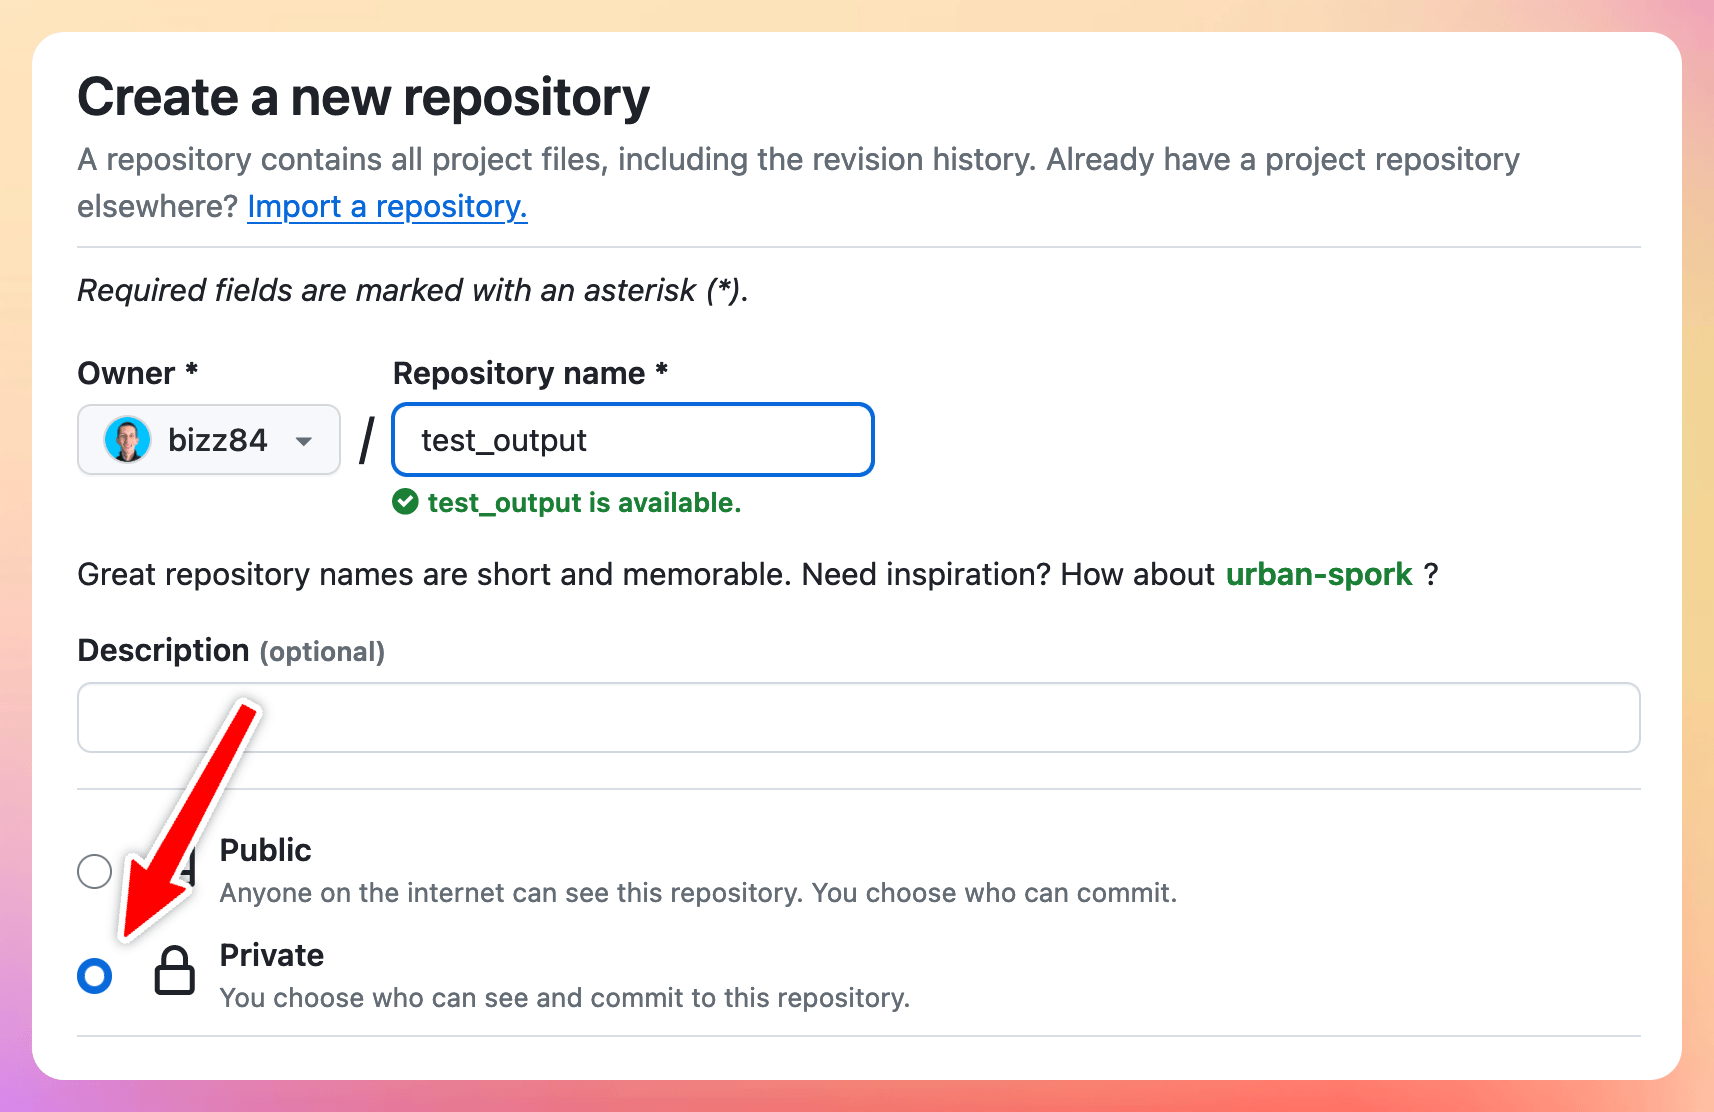Click the green checkmark availability icon

pos(405,503)
